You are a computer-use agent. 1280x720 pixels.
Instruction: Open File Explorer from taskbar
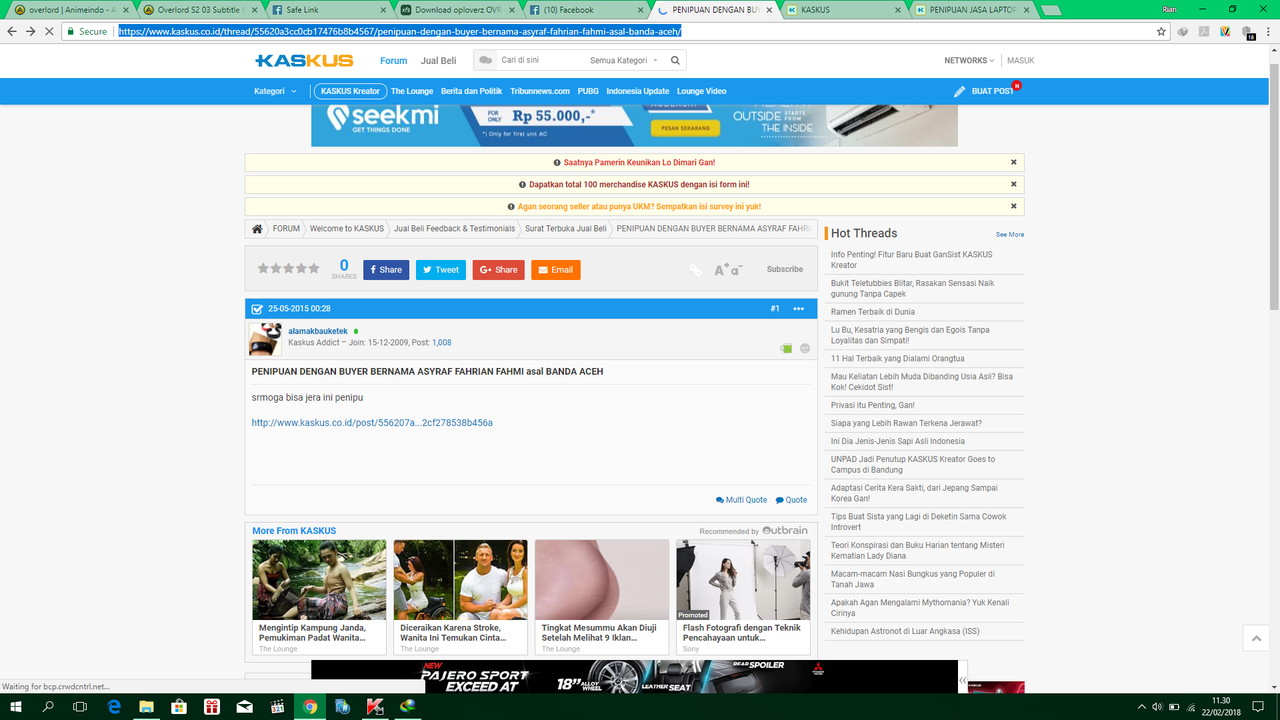point(147,706)
